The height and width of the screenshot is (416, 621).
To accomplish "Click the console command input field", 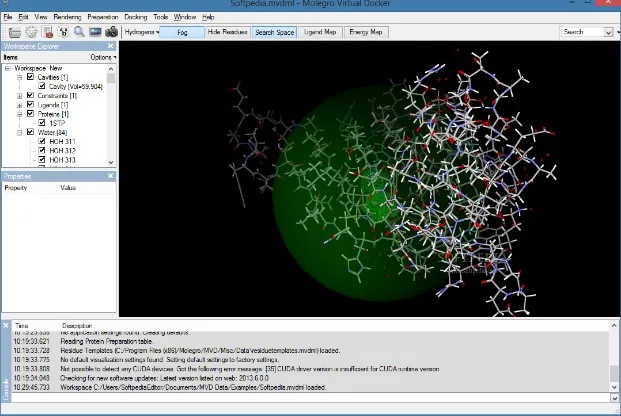I will pyautogui.click(x=310, y=398).
